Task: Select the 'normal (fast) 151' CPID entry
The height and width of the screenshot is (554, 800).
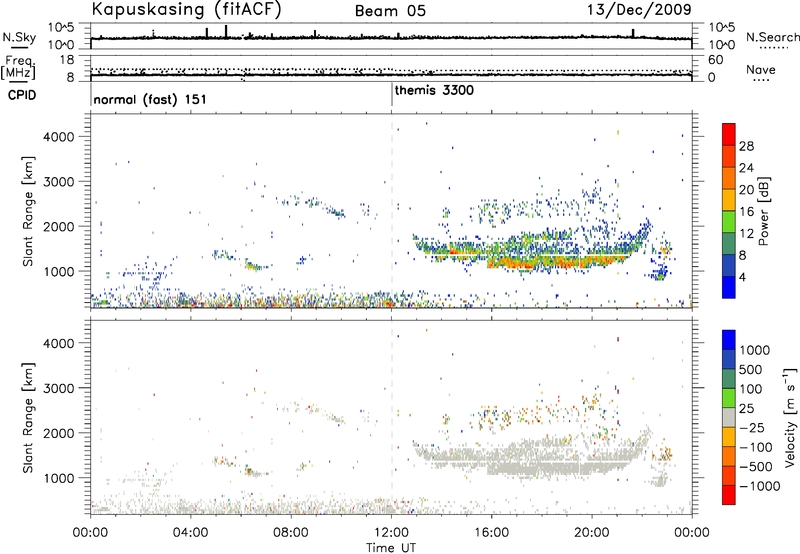Action: coord(150,99)
